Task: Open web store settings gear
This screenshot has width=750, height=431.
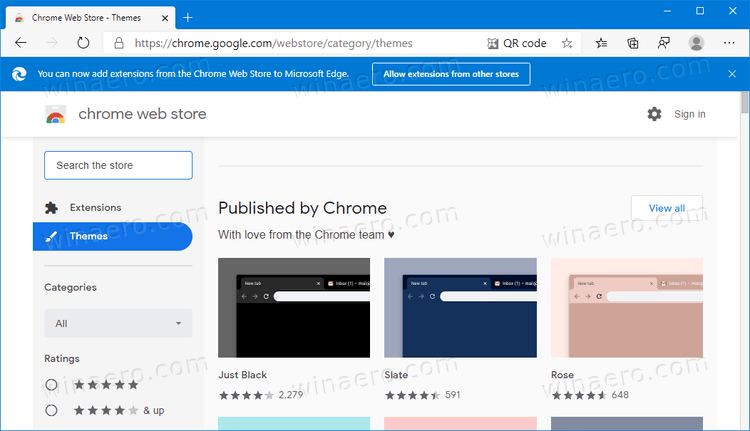Action: 654,114
